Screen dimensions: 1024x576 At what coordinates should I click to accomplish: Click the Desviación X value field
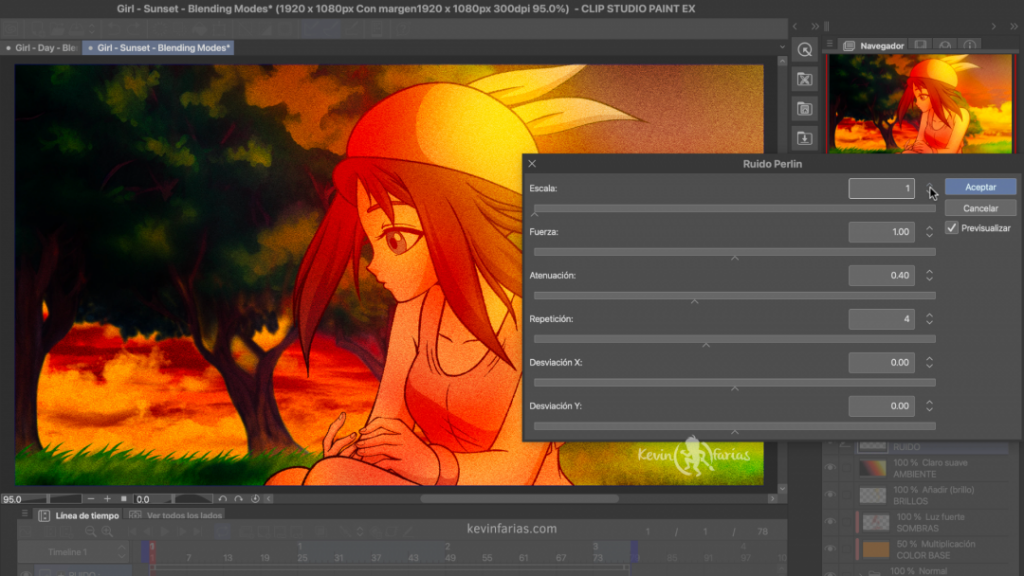tap(881, 362)
